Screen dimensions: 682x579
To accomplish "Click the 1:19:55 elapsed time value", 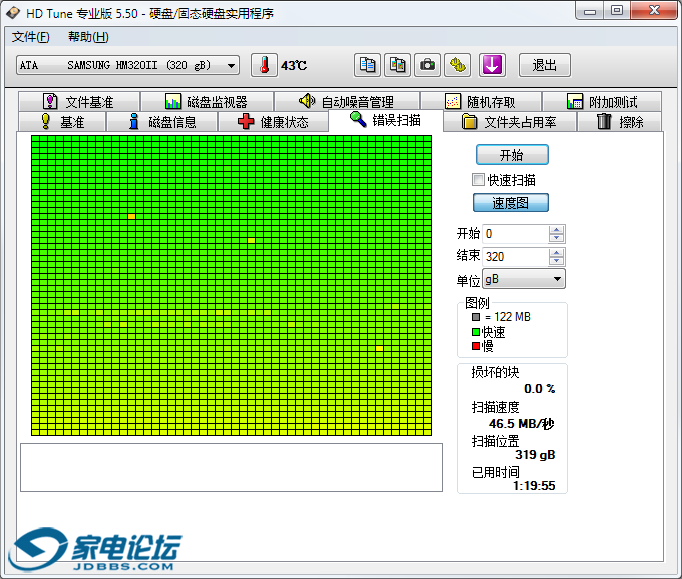I will point(534,485).
